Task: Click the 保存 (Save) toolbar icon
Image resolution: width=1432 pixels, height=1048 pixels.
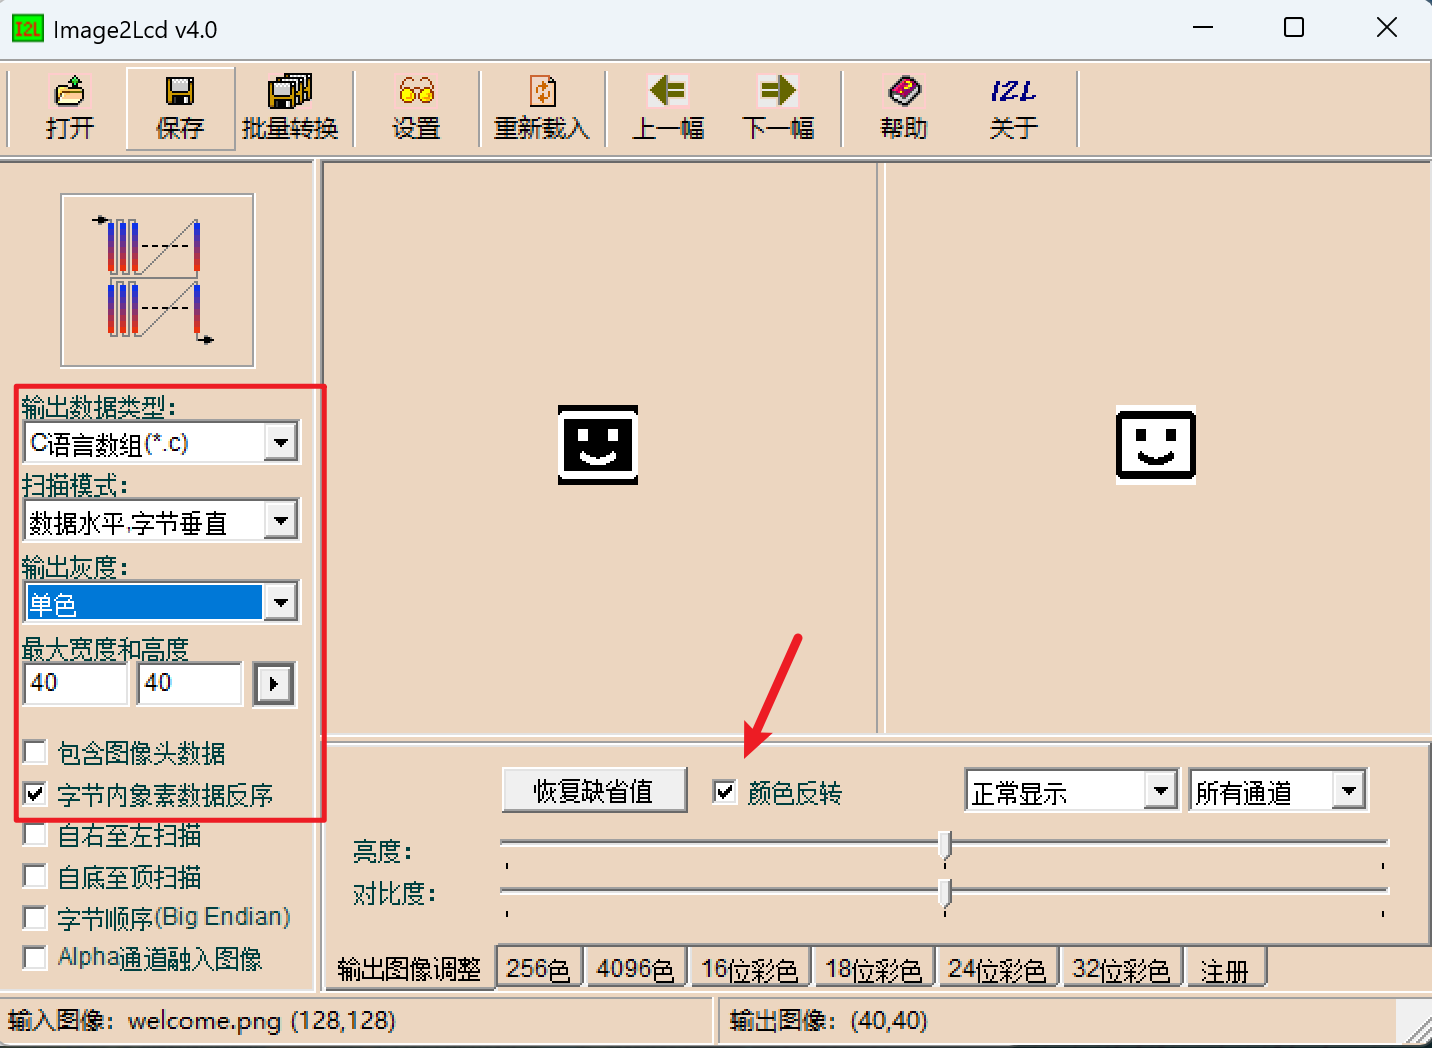Action: 179,107
